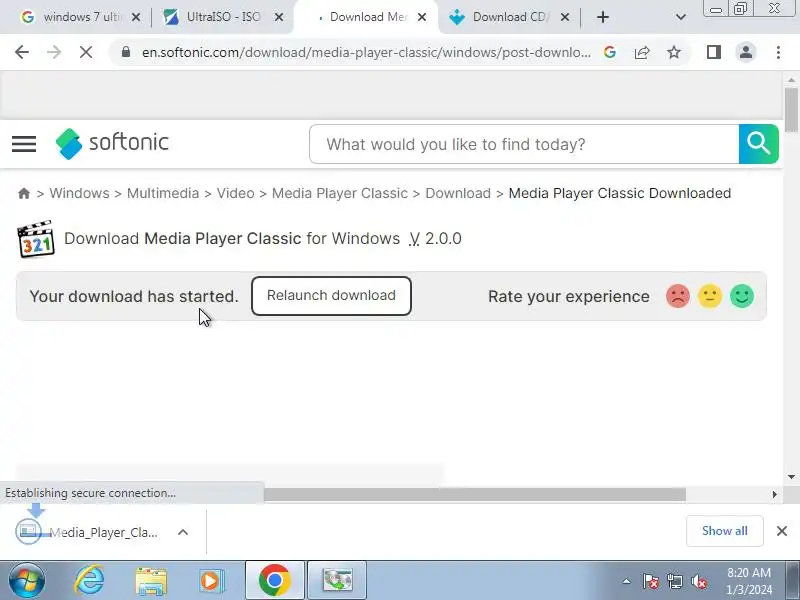Click the blue search magnifier button

pos(758,144)
